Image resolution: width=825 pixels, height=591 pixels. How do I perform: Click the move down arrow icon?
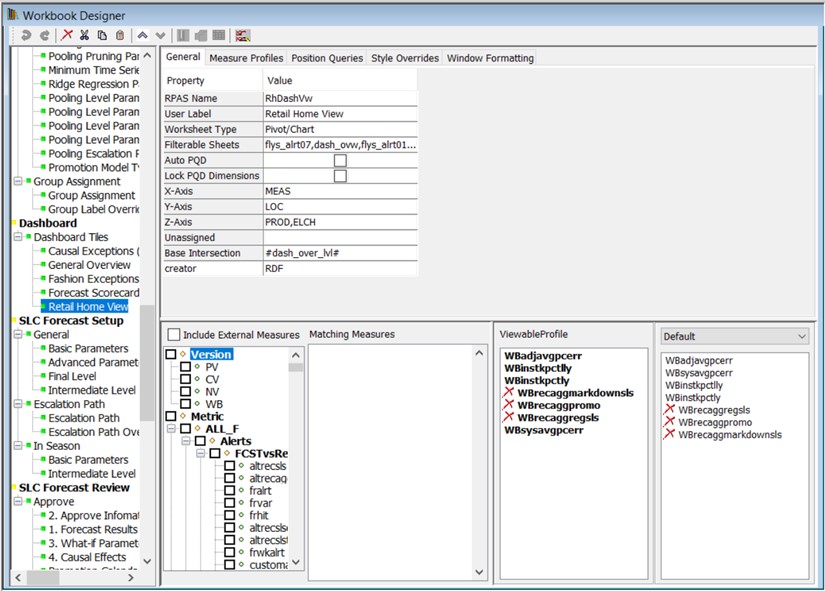pos(161,36)
